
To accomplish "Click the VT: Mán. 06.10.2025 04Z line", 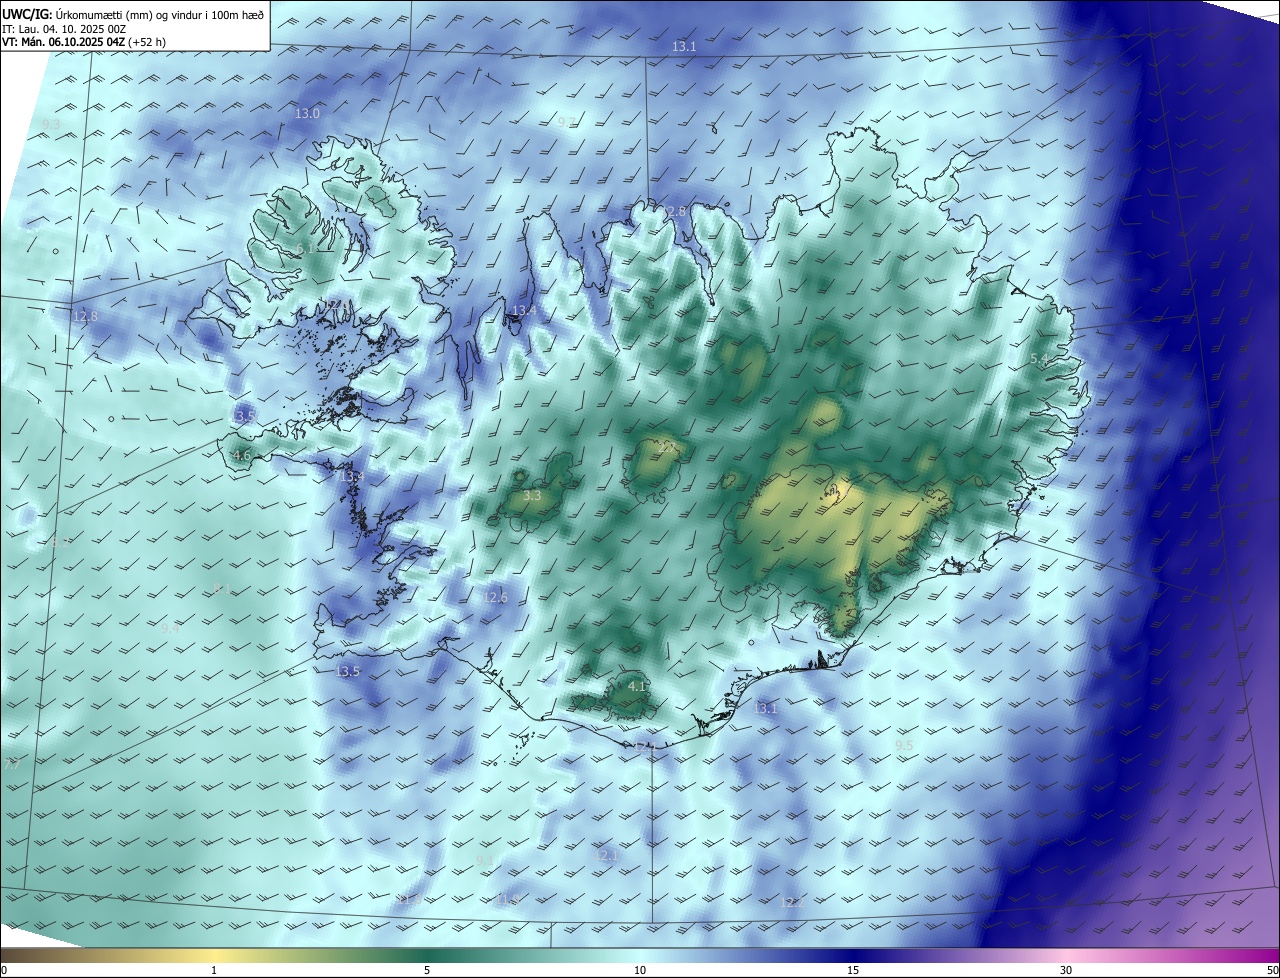I will [x=84, y=43].
